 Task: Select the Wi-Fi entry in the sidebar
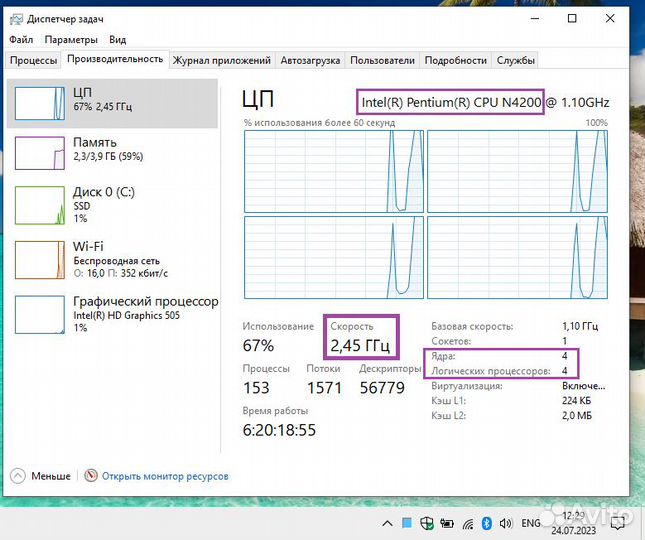(x=112, y=260)
